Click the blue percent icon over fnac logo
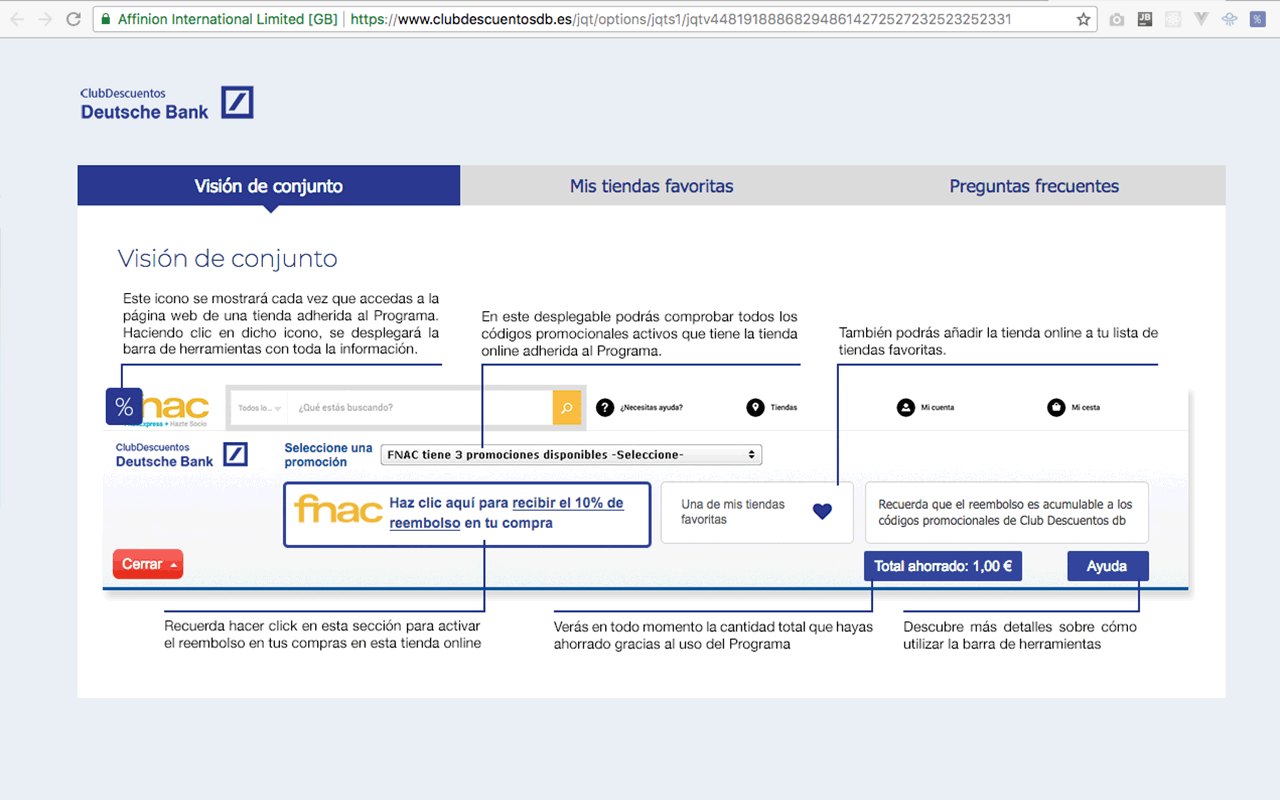The image size is (1280, 800). 124,407
